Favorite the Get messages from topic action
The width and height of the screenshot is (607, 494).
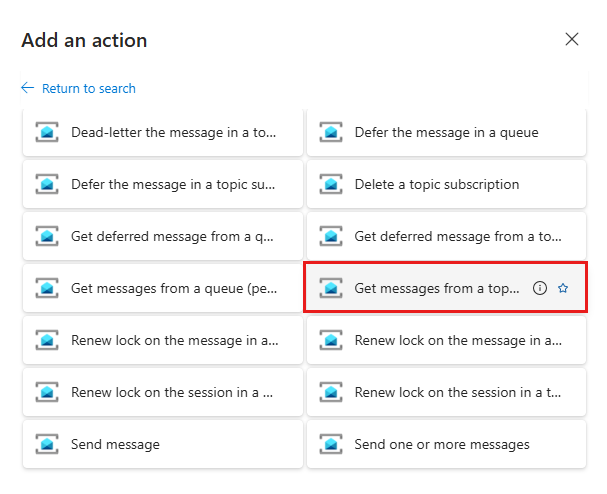(x=563, y=288)
